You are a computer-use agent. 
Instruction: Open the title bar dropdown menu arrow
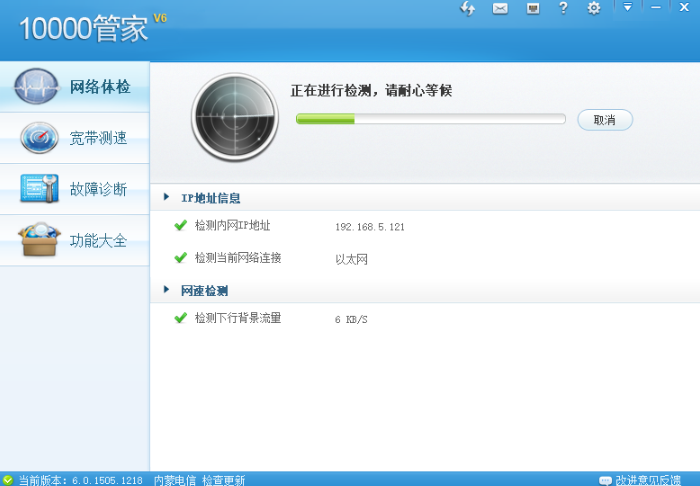click(627, 7)
